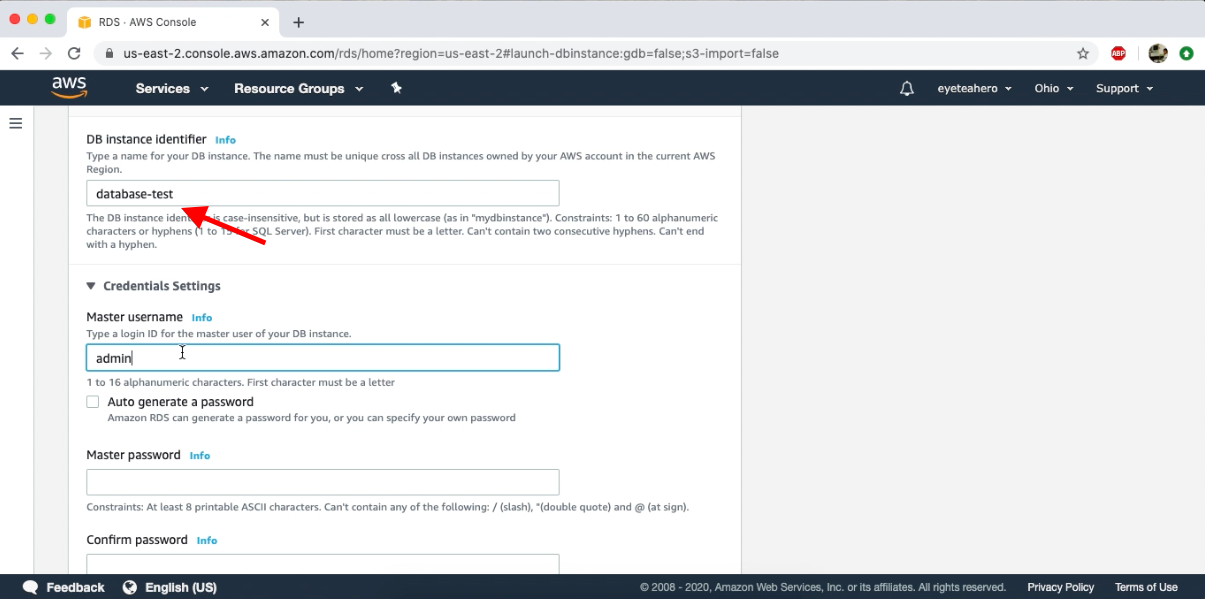Open the eyeteahero account menu
Viewport: 1205px width, 599px height.
coord(974,88)
